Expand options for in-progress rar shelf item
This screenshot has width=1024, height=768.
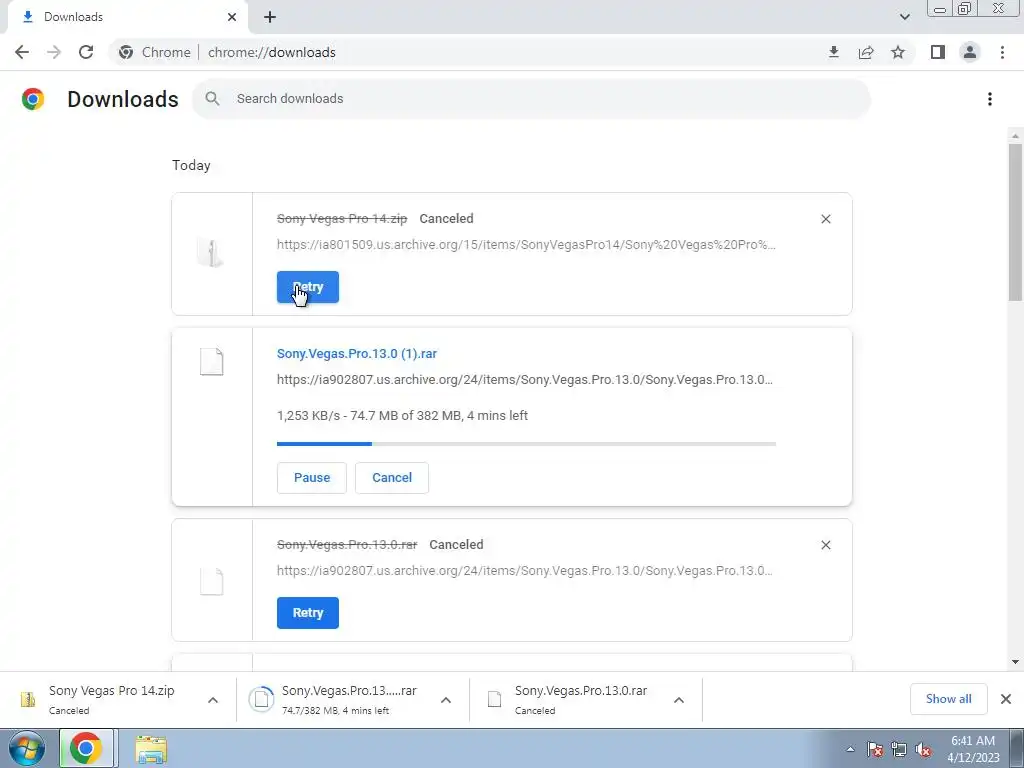coord(445,700)
